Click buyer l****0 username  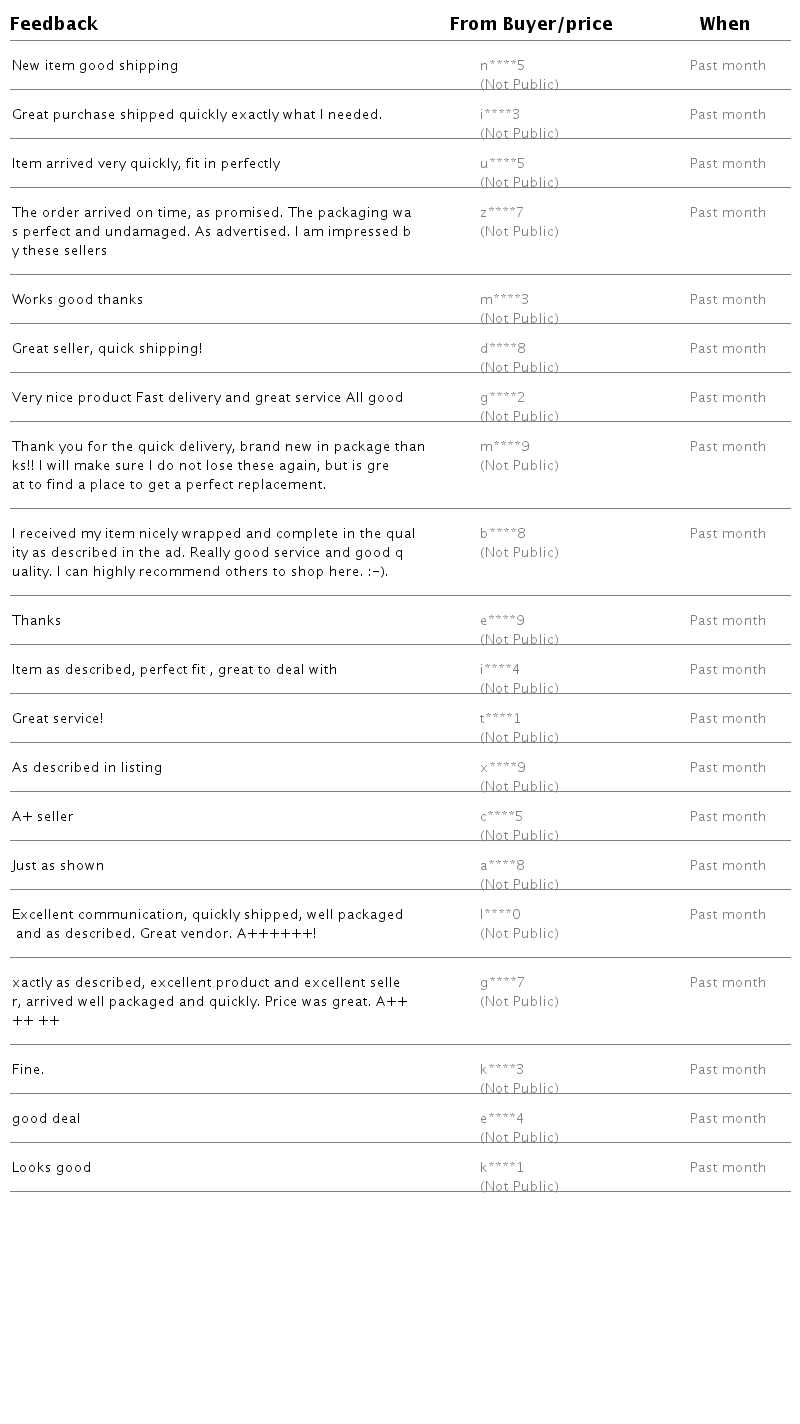pyautogui.click(x=501, y=915)
